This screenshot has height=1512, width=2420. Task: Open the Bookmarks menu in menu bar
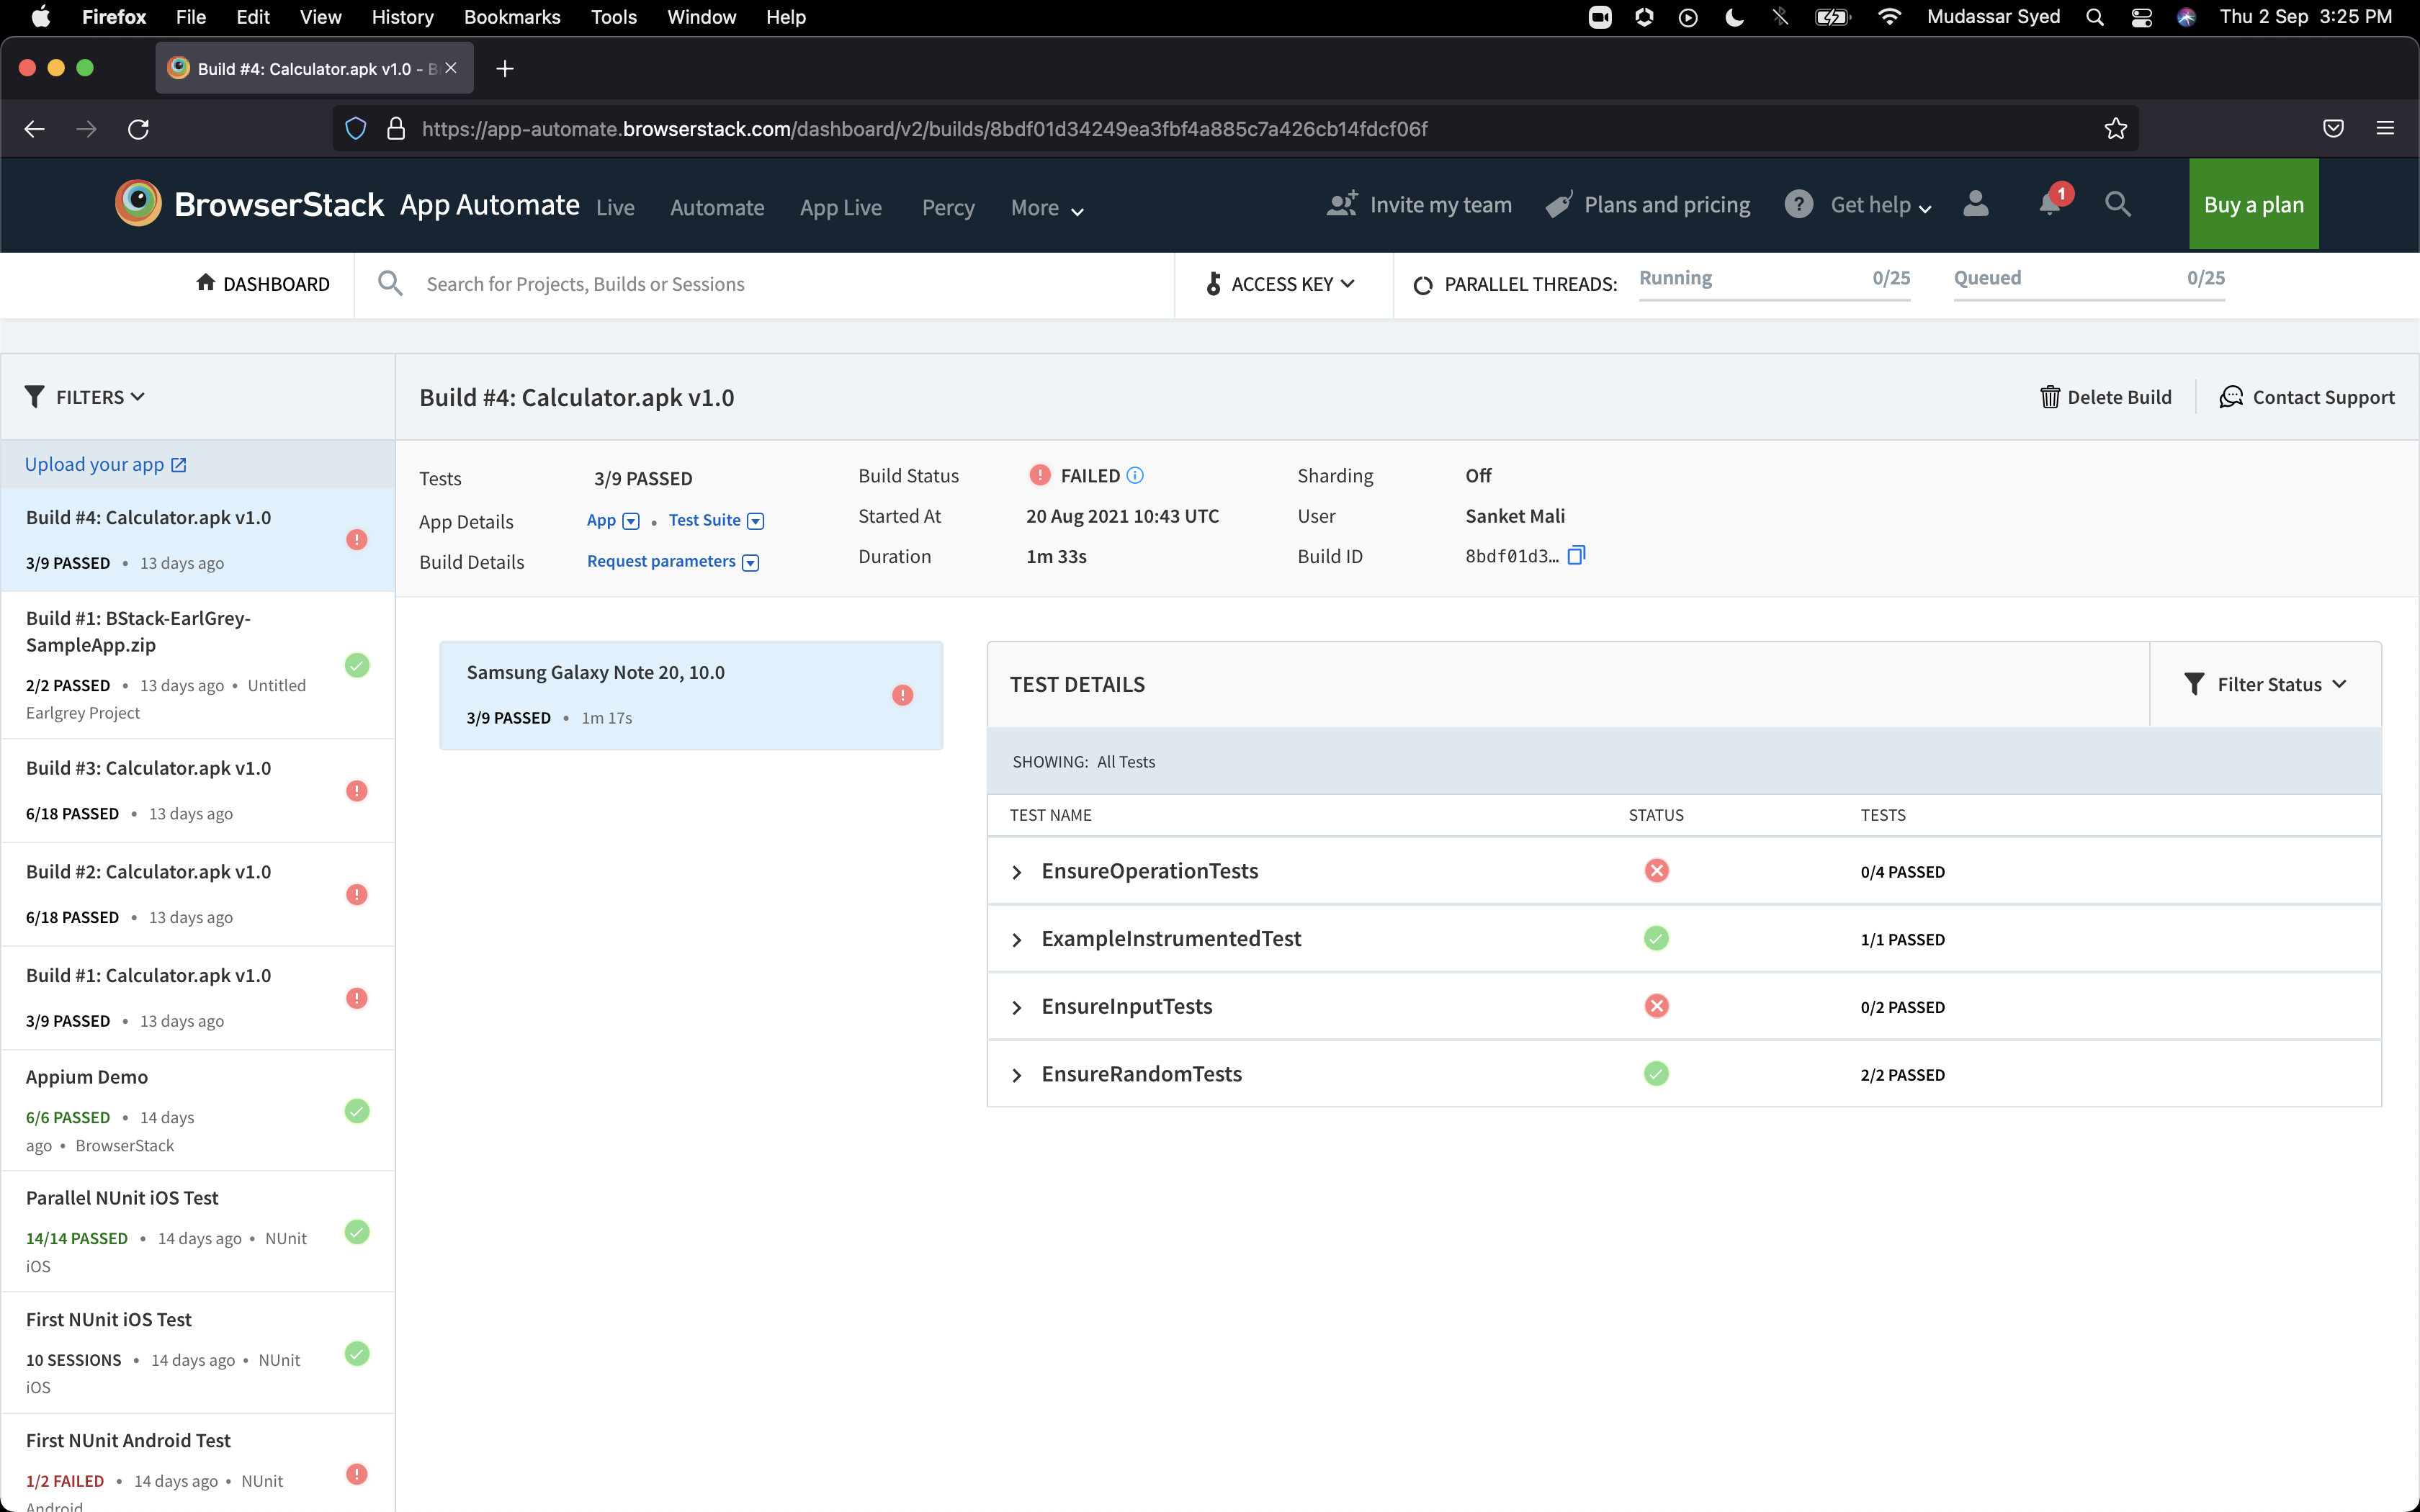512,17
